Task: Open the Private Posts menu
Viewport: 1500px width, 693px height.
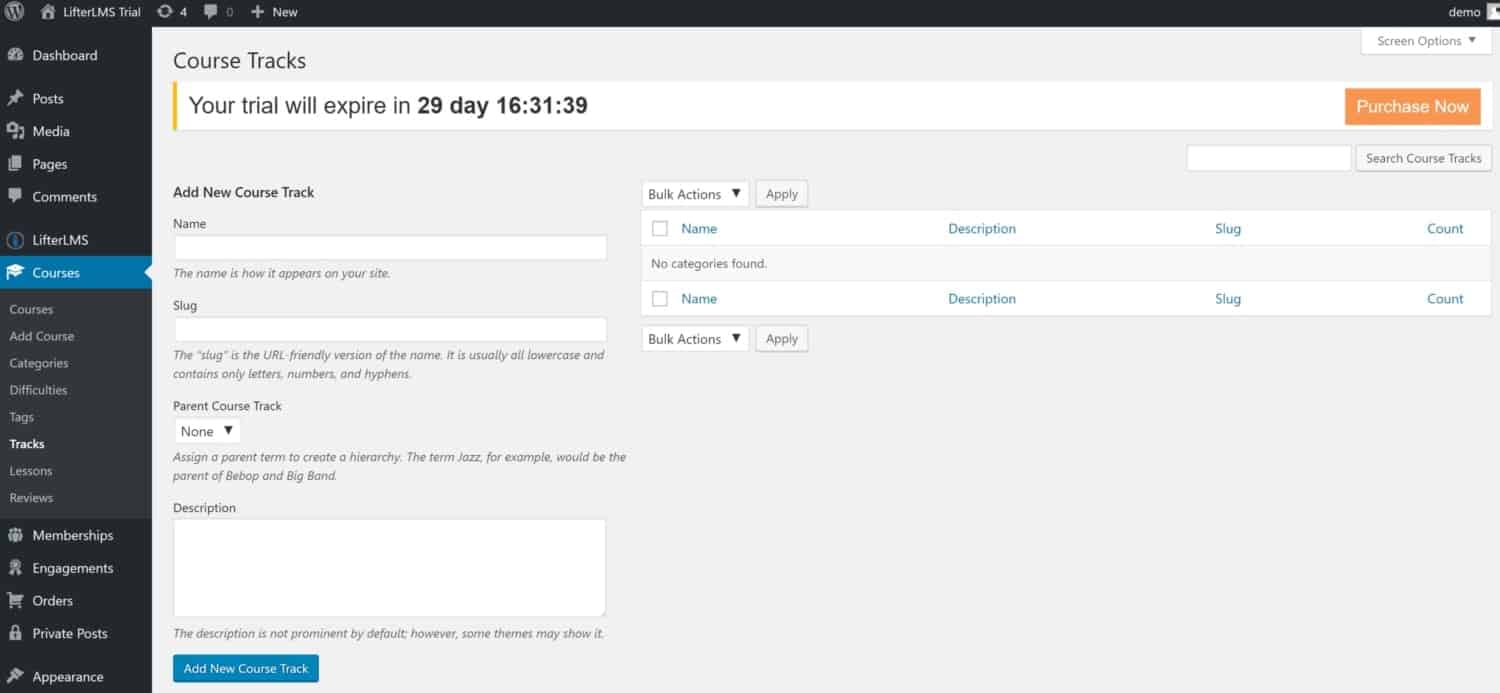Action: pyautogui.click(x=70, y=633)
